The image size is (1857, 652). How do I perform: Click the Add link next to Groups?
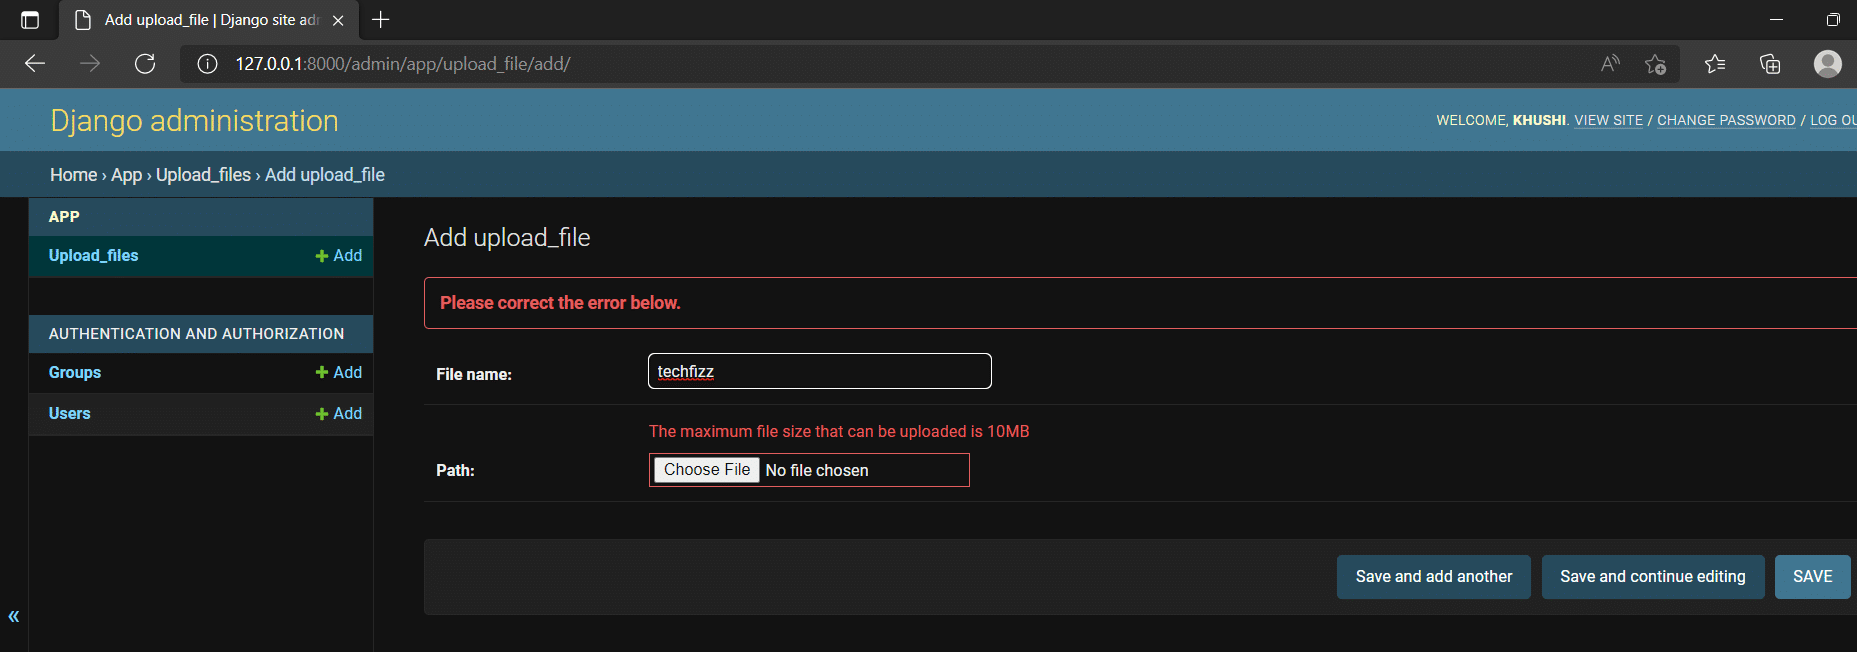click(339, 372)
